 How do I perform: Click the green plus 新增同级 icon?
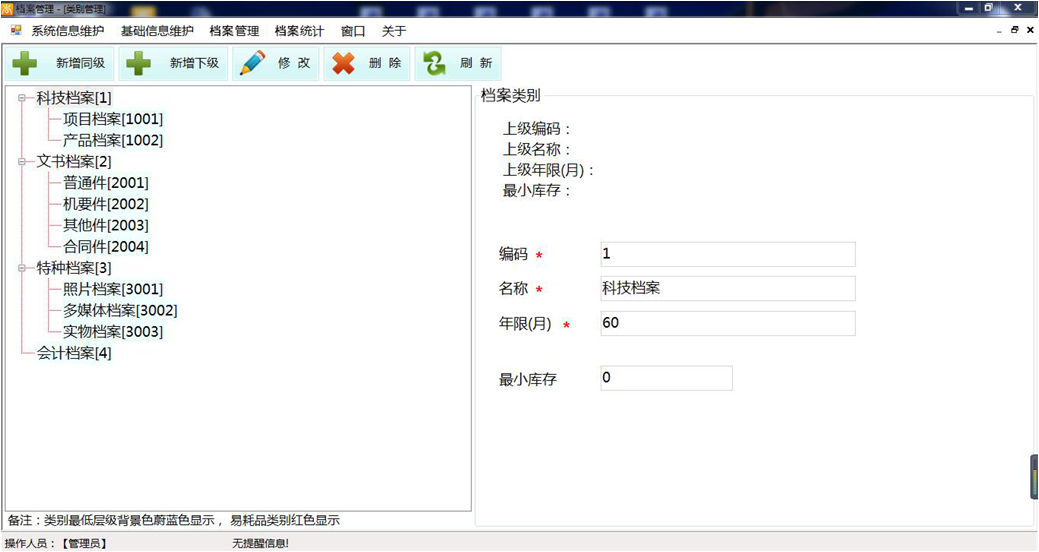point(25,63)
